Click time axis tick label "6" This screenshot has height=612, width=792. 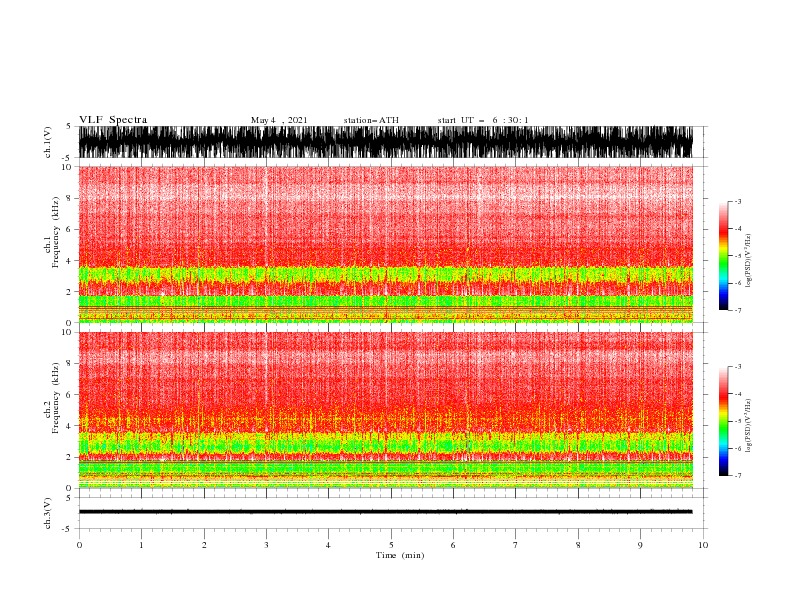tap(453, 545)
